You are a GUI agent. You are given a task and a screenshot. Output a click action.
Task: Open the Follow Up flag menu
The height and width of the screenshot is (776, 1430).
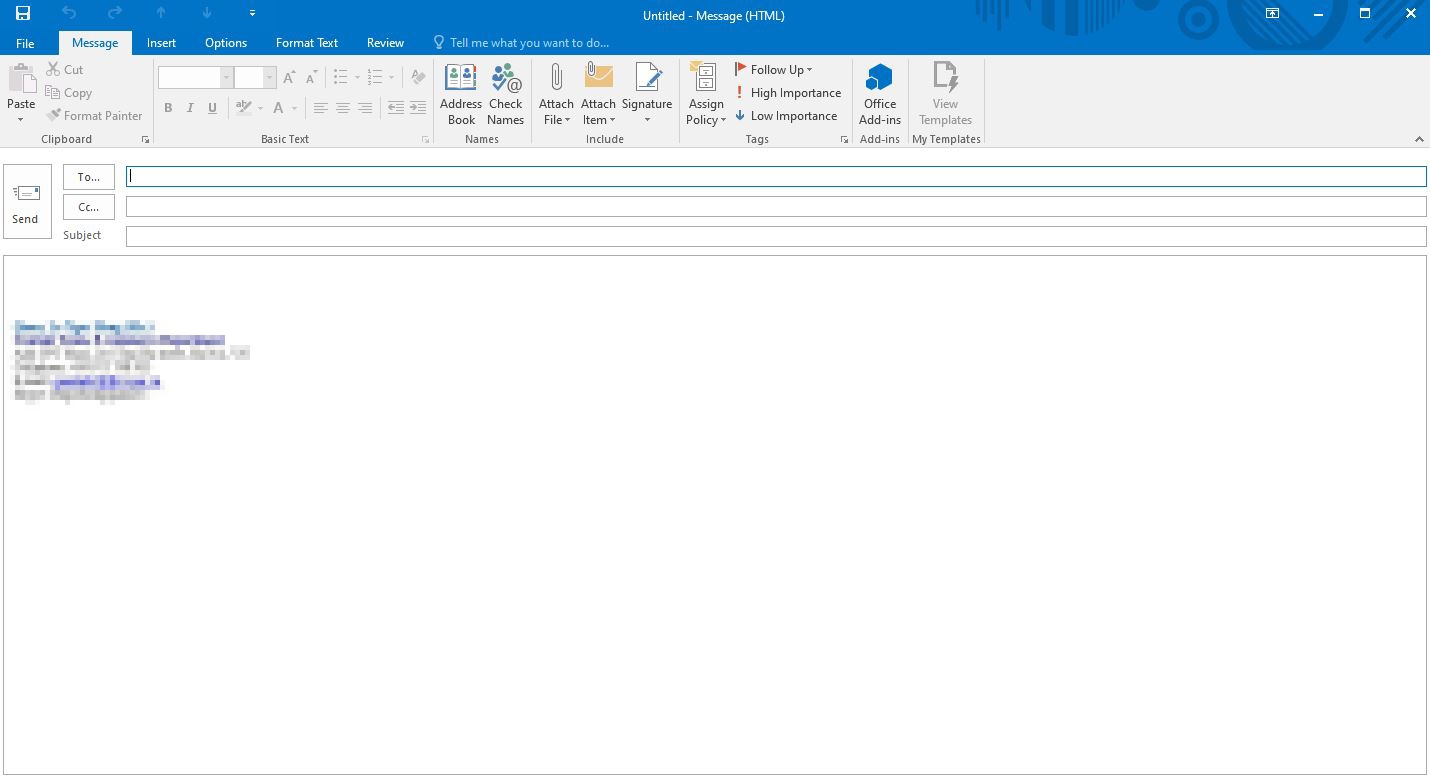[x=774, y=70]
